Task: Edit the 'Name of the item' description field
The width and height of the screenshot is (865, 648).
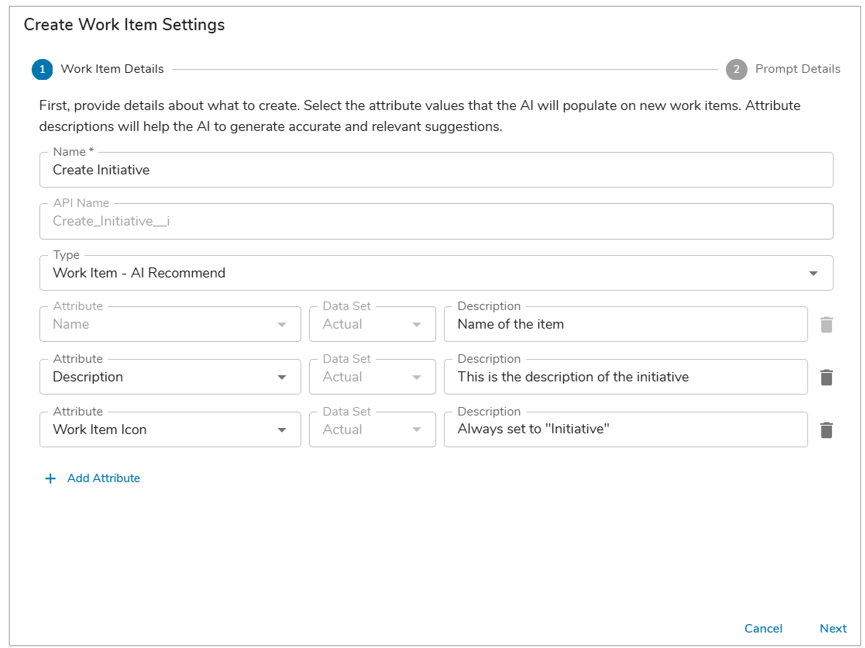Action: pos(626,324)
